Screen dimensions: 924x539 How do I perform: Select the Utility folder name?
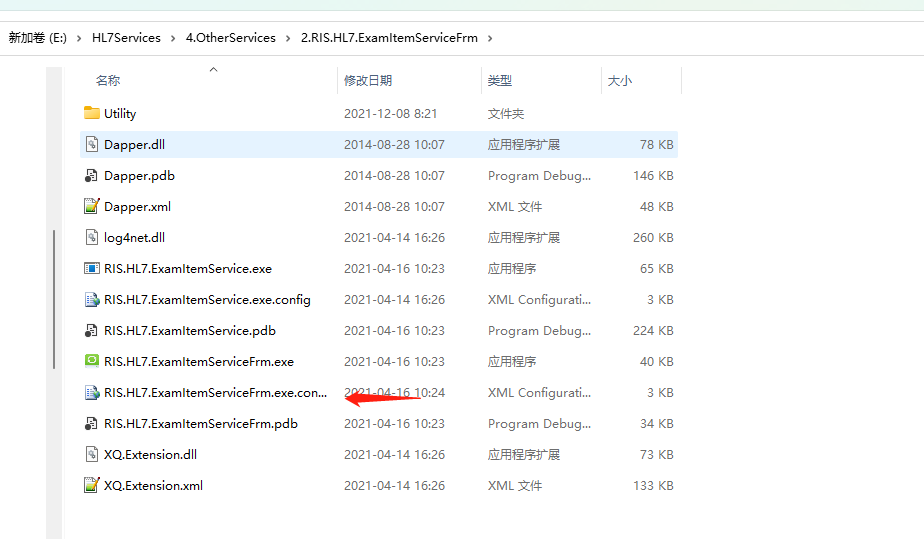click(x=120, y=114)
